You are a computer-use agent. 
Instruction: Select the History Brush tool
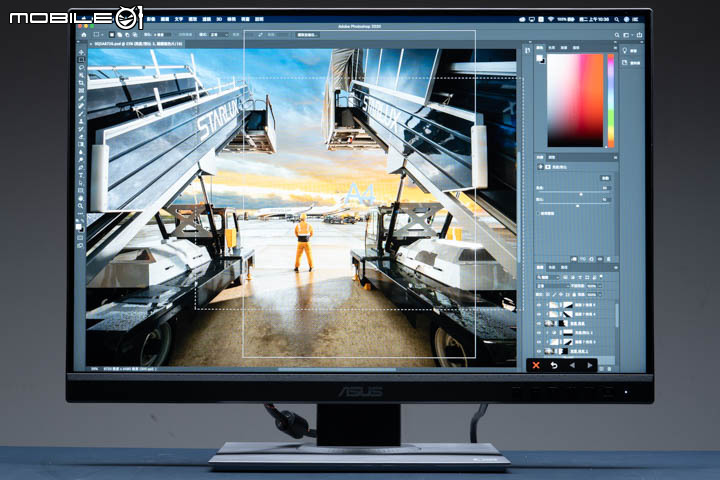point(82,129)
